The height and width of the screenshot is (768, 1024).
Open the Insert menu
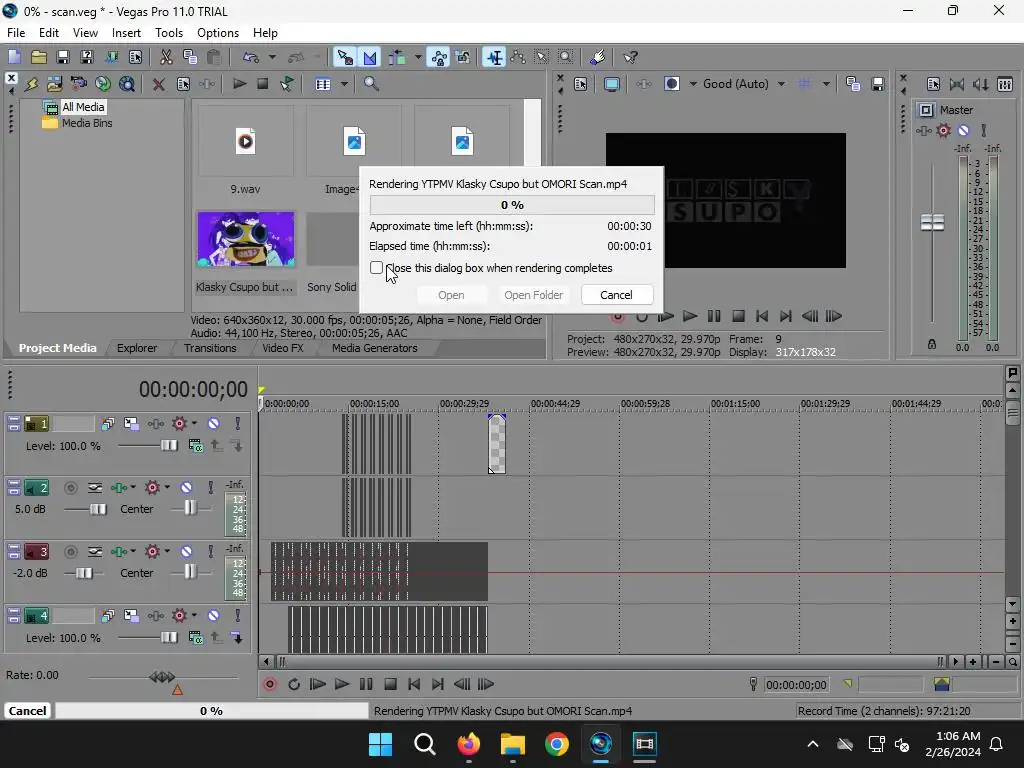(x=126, y=33)
